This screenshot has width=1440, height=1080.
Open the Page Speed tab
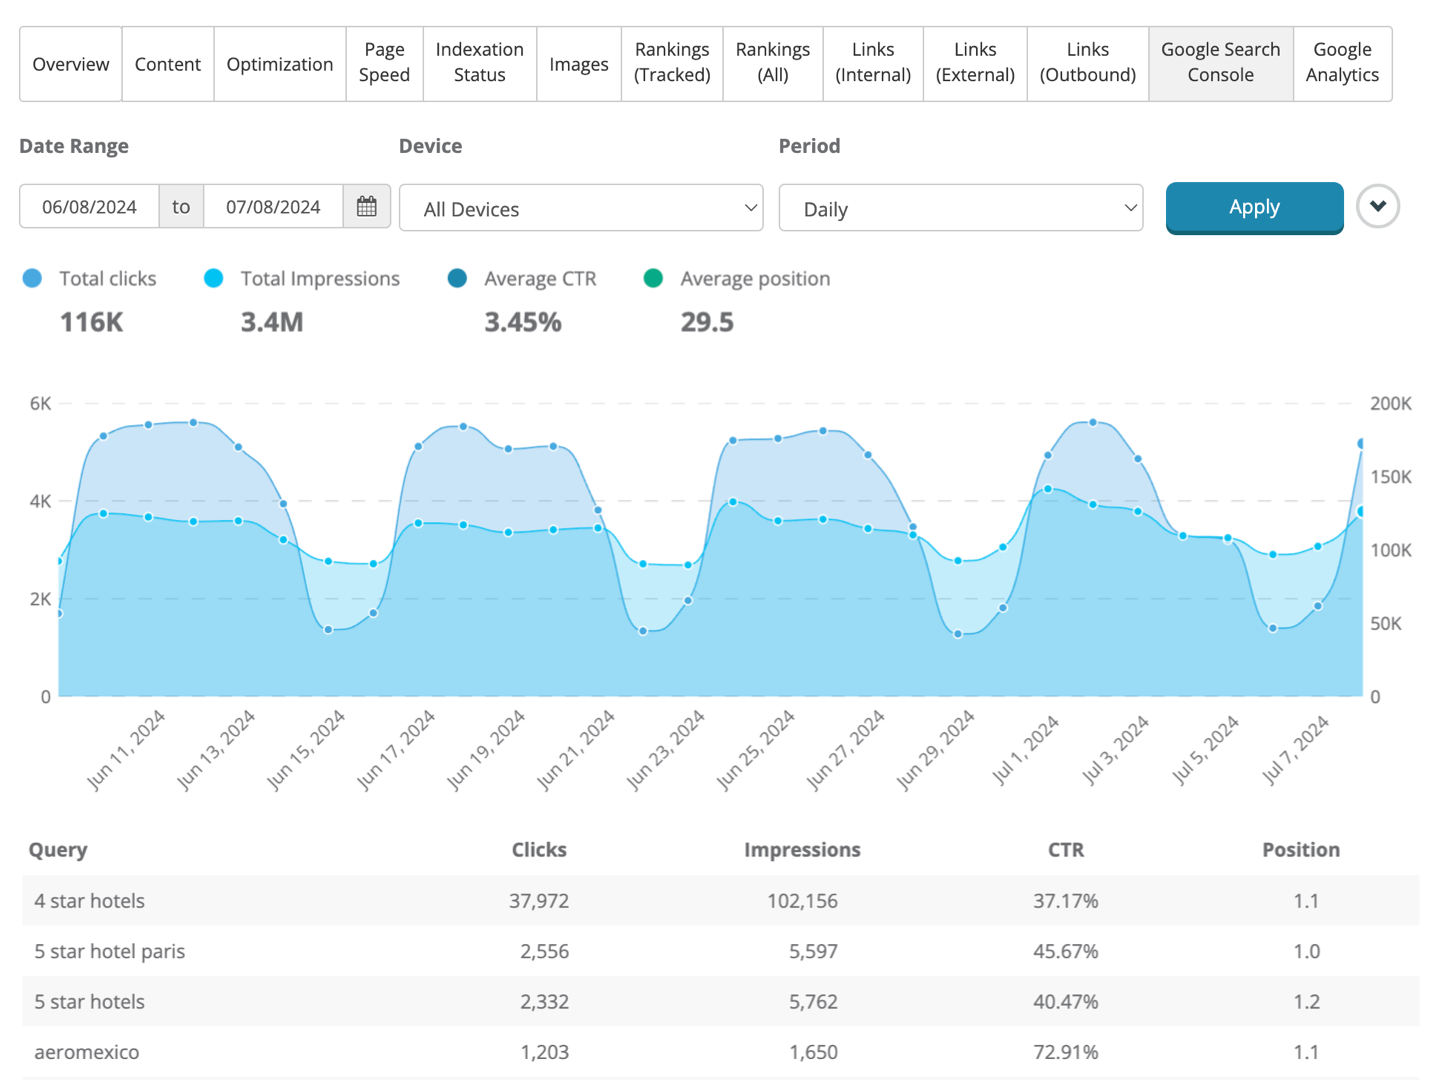coord(385,63)
